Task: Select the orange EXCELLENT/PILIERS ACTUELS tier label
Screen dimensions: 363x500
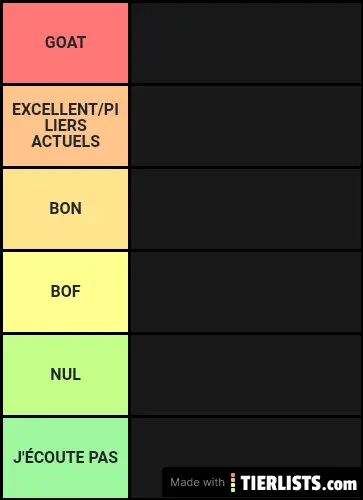Action: coord(65,126)
